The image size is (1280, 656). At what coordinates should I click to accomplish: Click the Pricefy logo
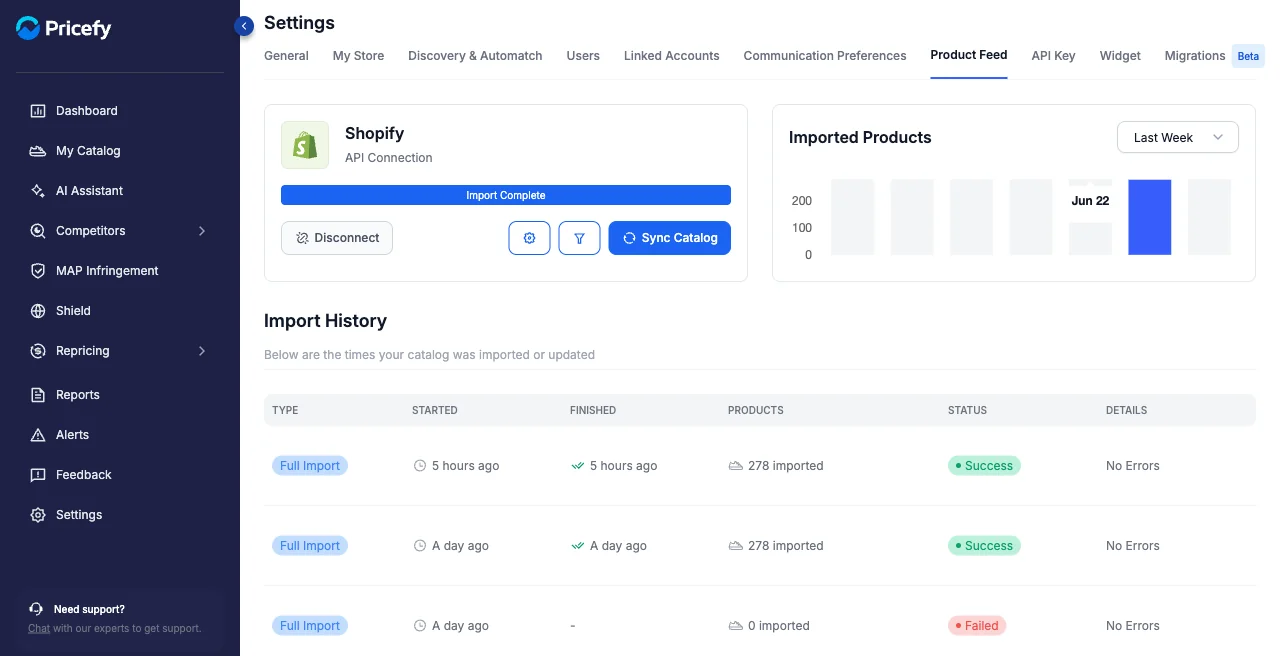[x=63, y=28]
